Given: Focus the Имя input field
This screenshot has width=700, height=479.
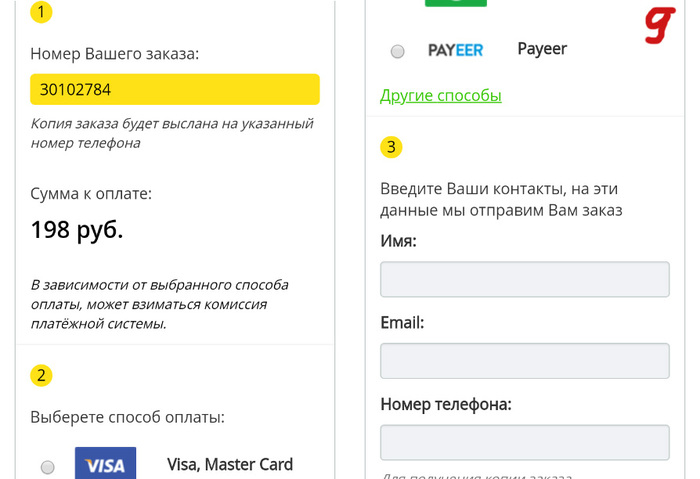Looking at the screenshot, I should 524,279.
